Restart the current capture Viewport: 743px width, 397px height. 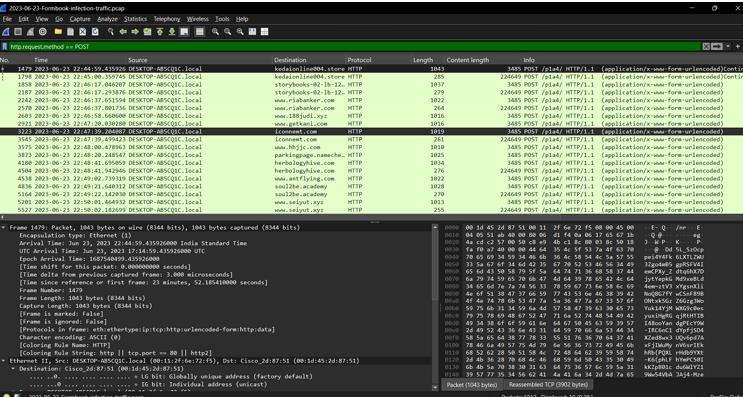(30, 32)
